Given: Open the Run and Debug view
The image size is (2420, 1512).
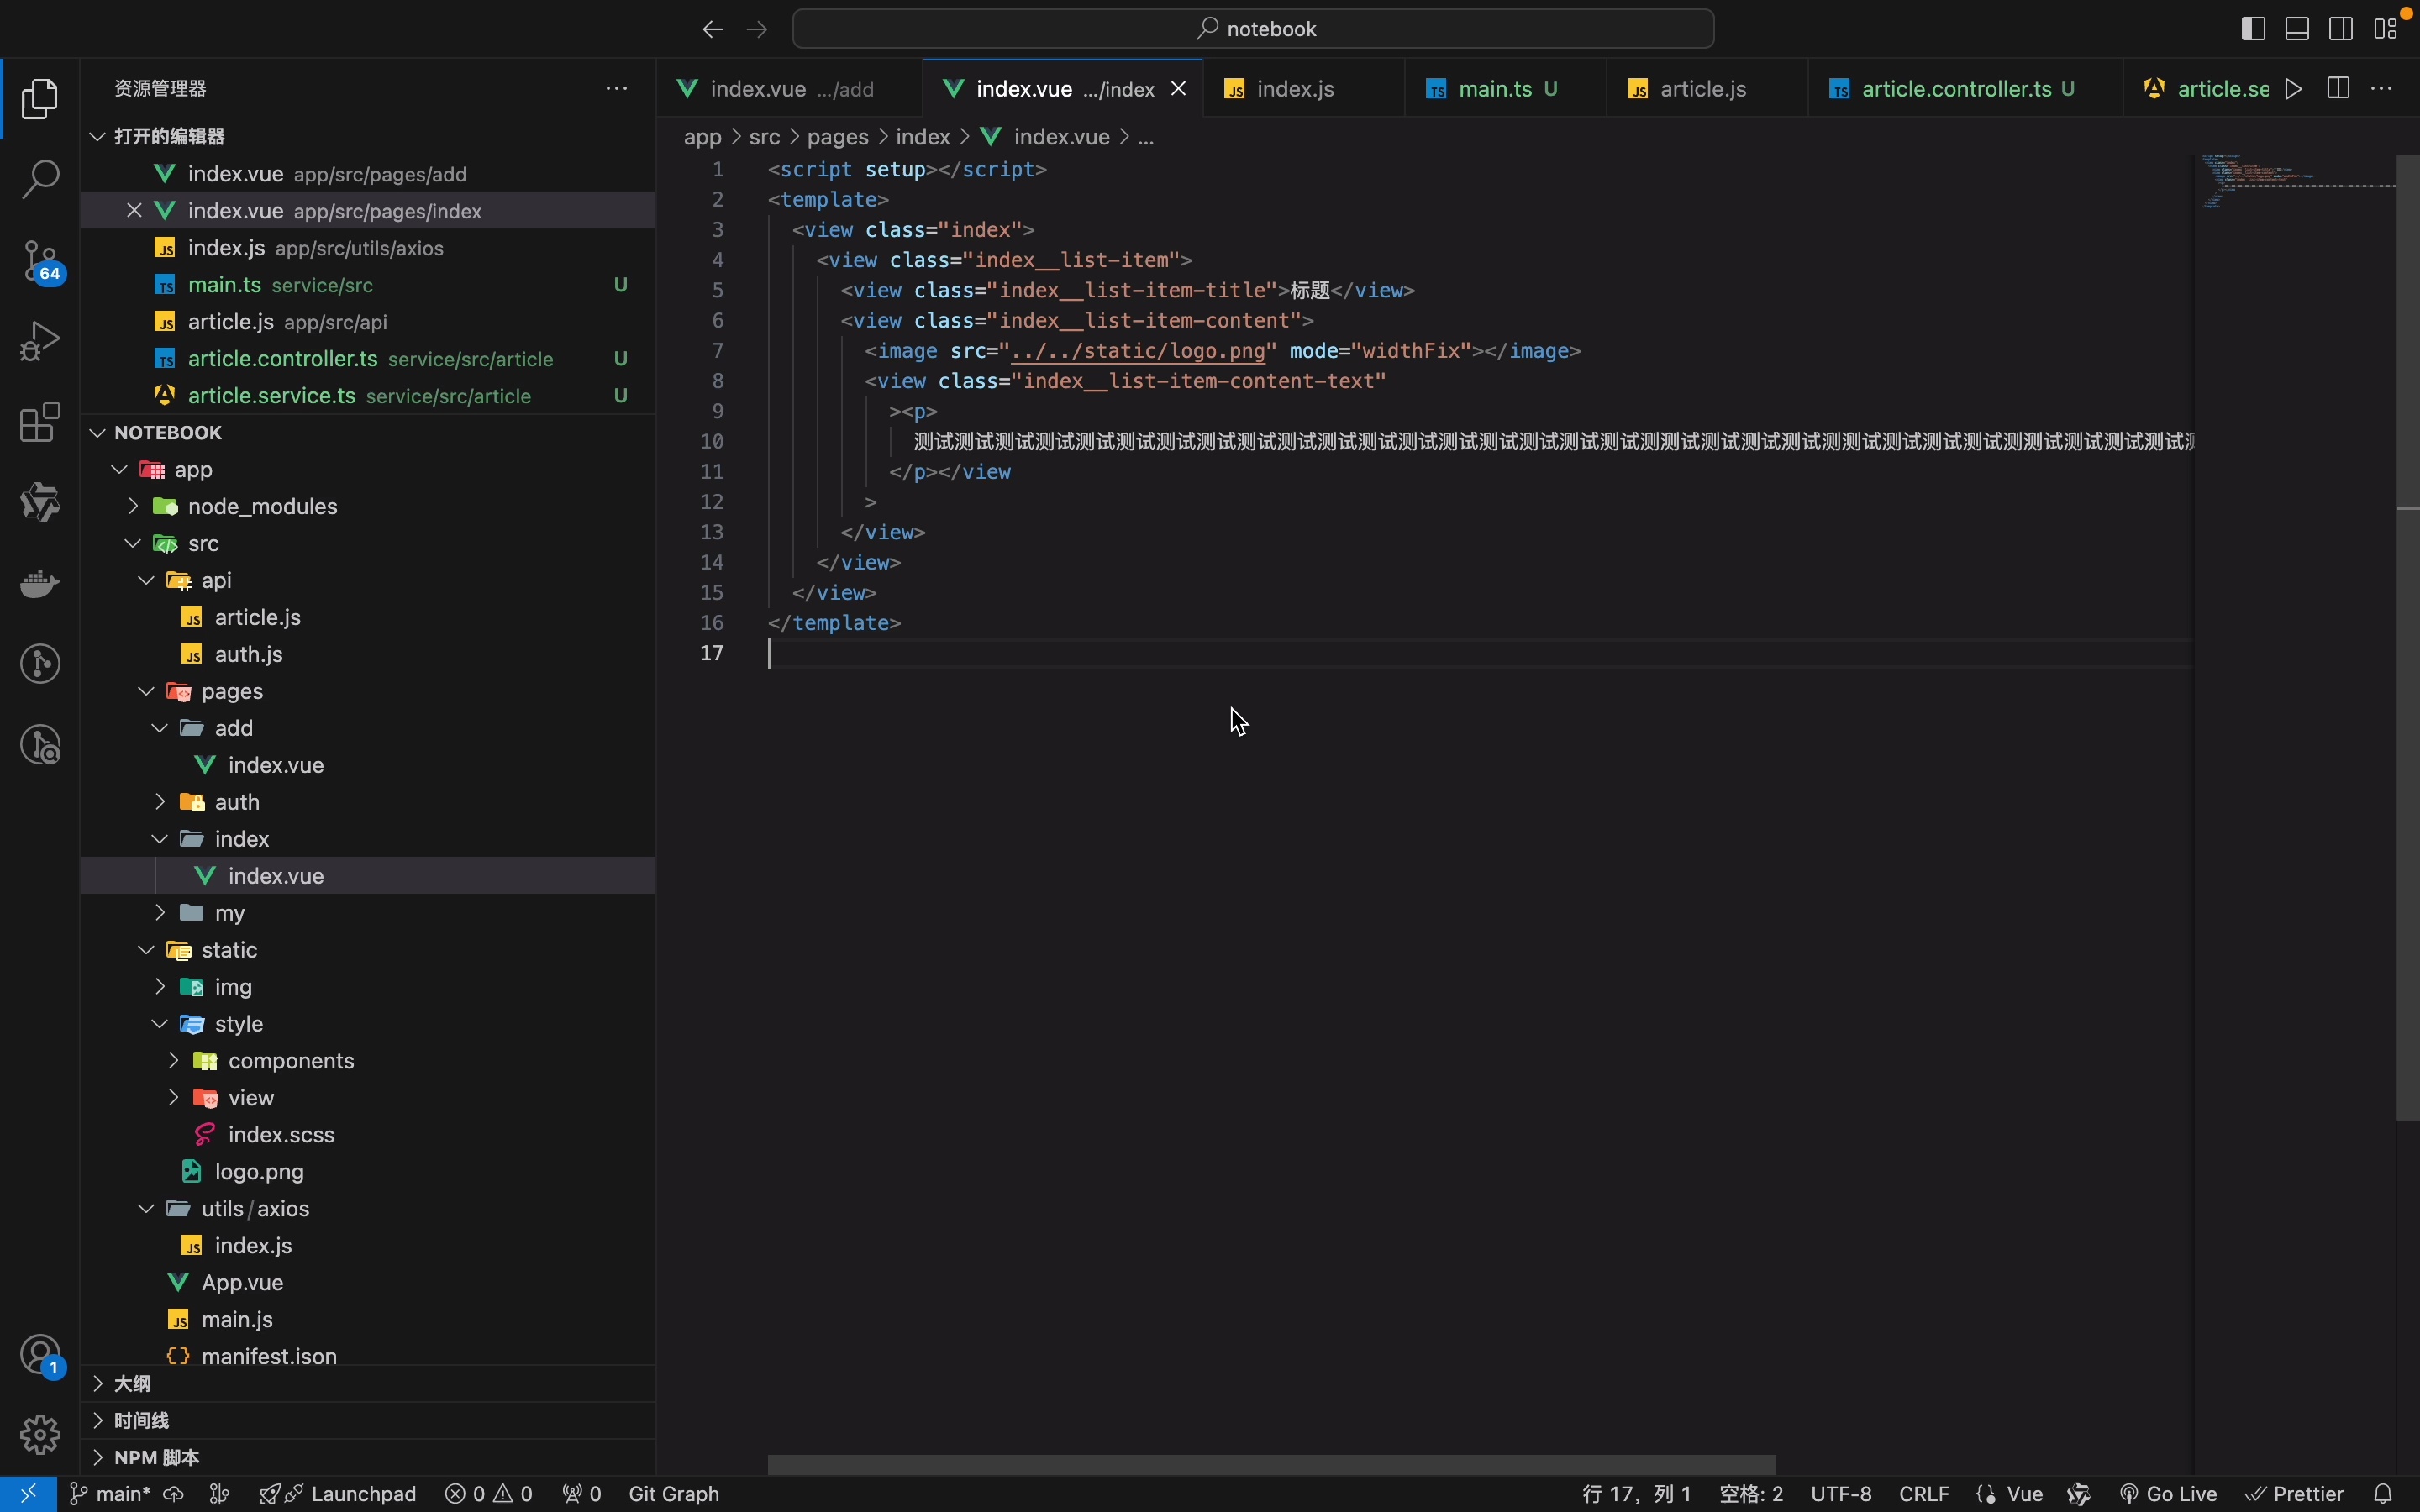Looking at the screenshot, I should point(40,340).
